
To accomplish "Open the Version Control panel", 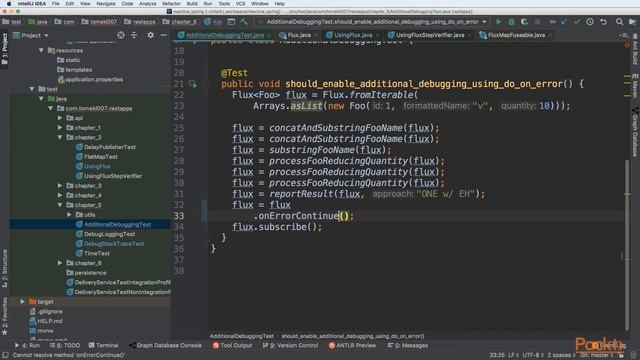I will 291,345.
